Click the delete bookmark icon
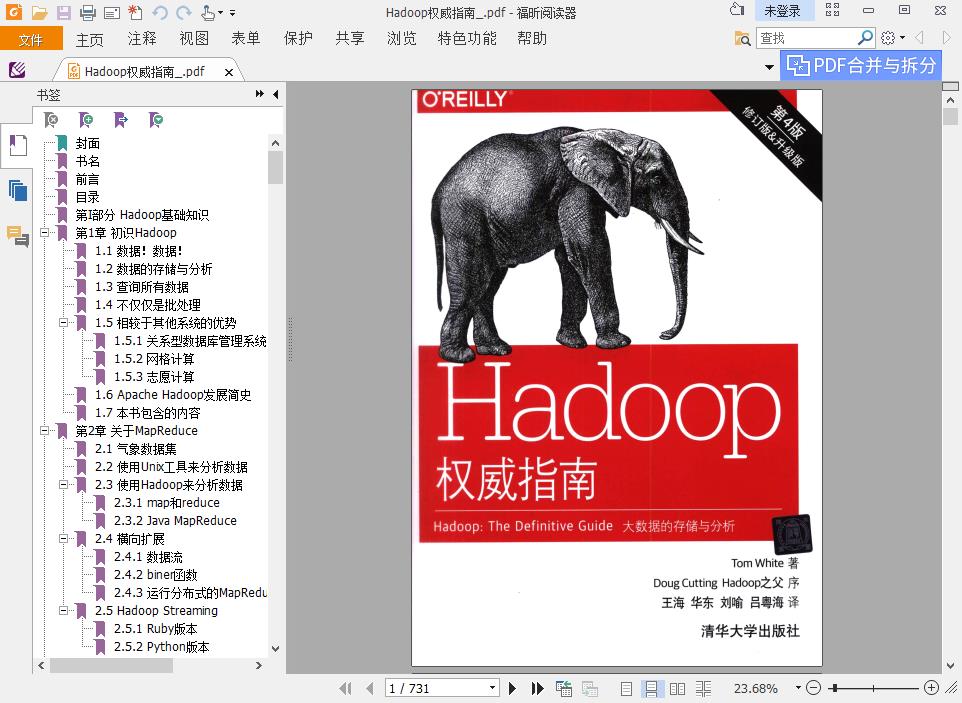962x703 pixels. coord(51,120)
